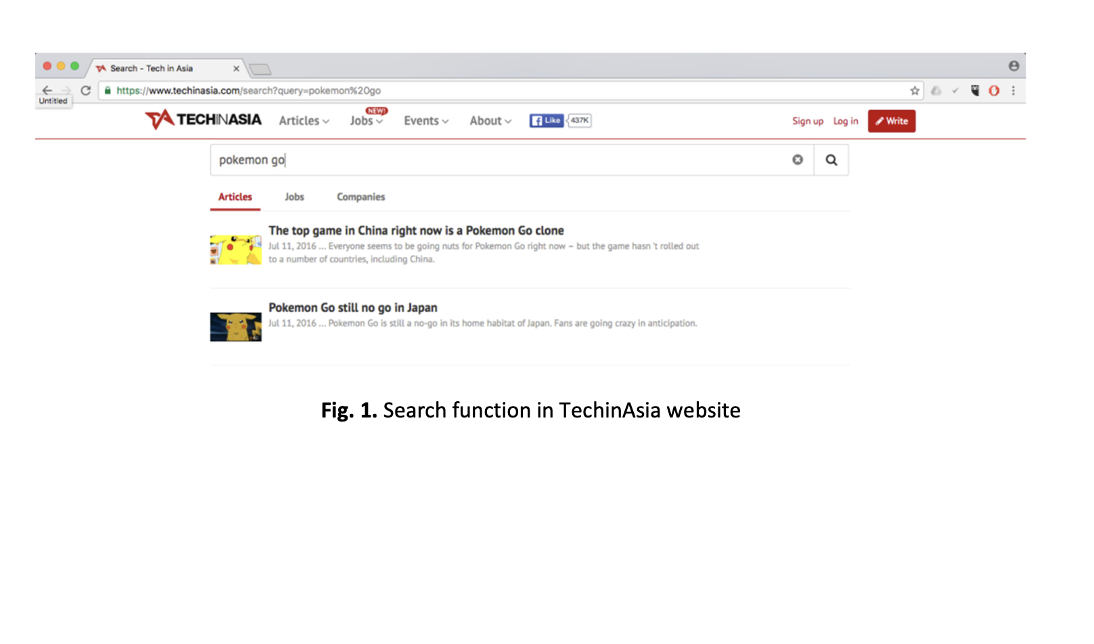This screenshot has height=644, width=1094.
Task: Open the Pokemon Go Japan article thumbnail
Action: coord(236,327)
